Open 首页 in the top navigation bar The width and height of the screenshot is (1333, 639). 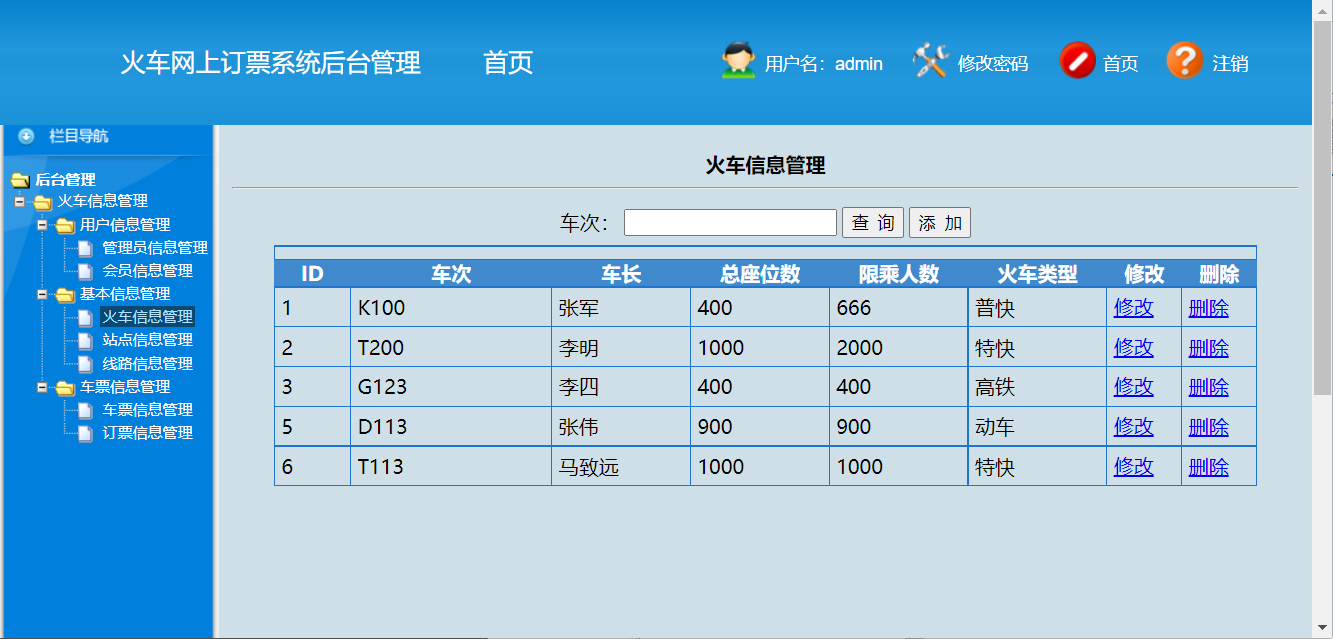509,62
